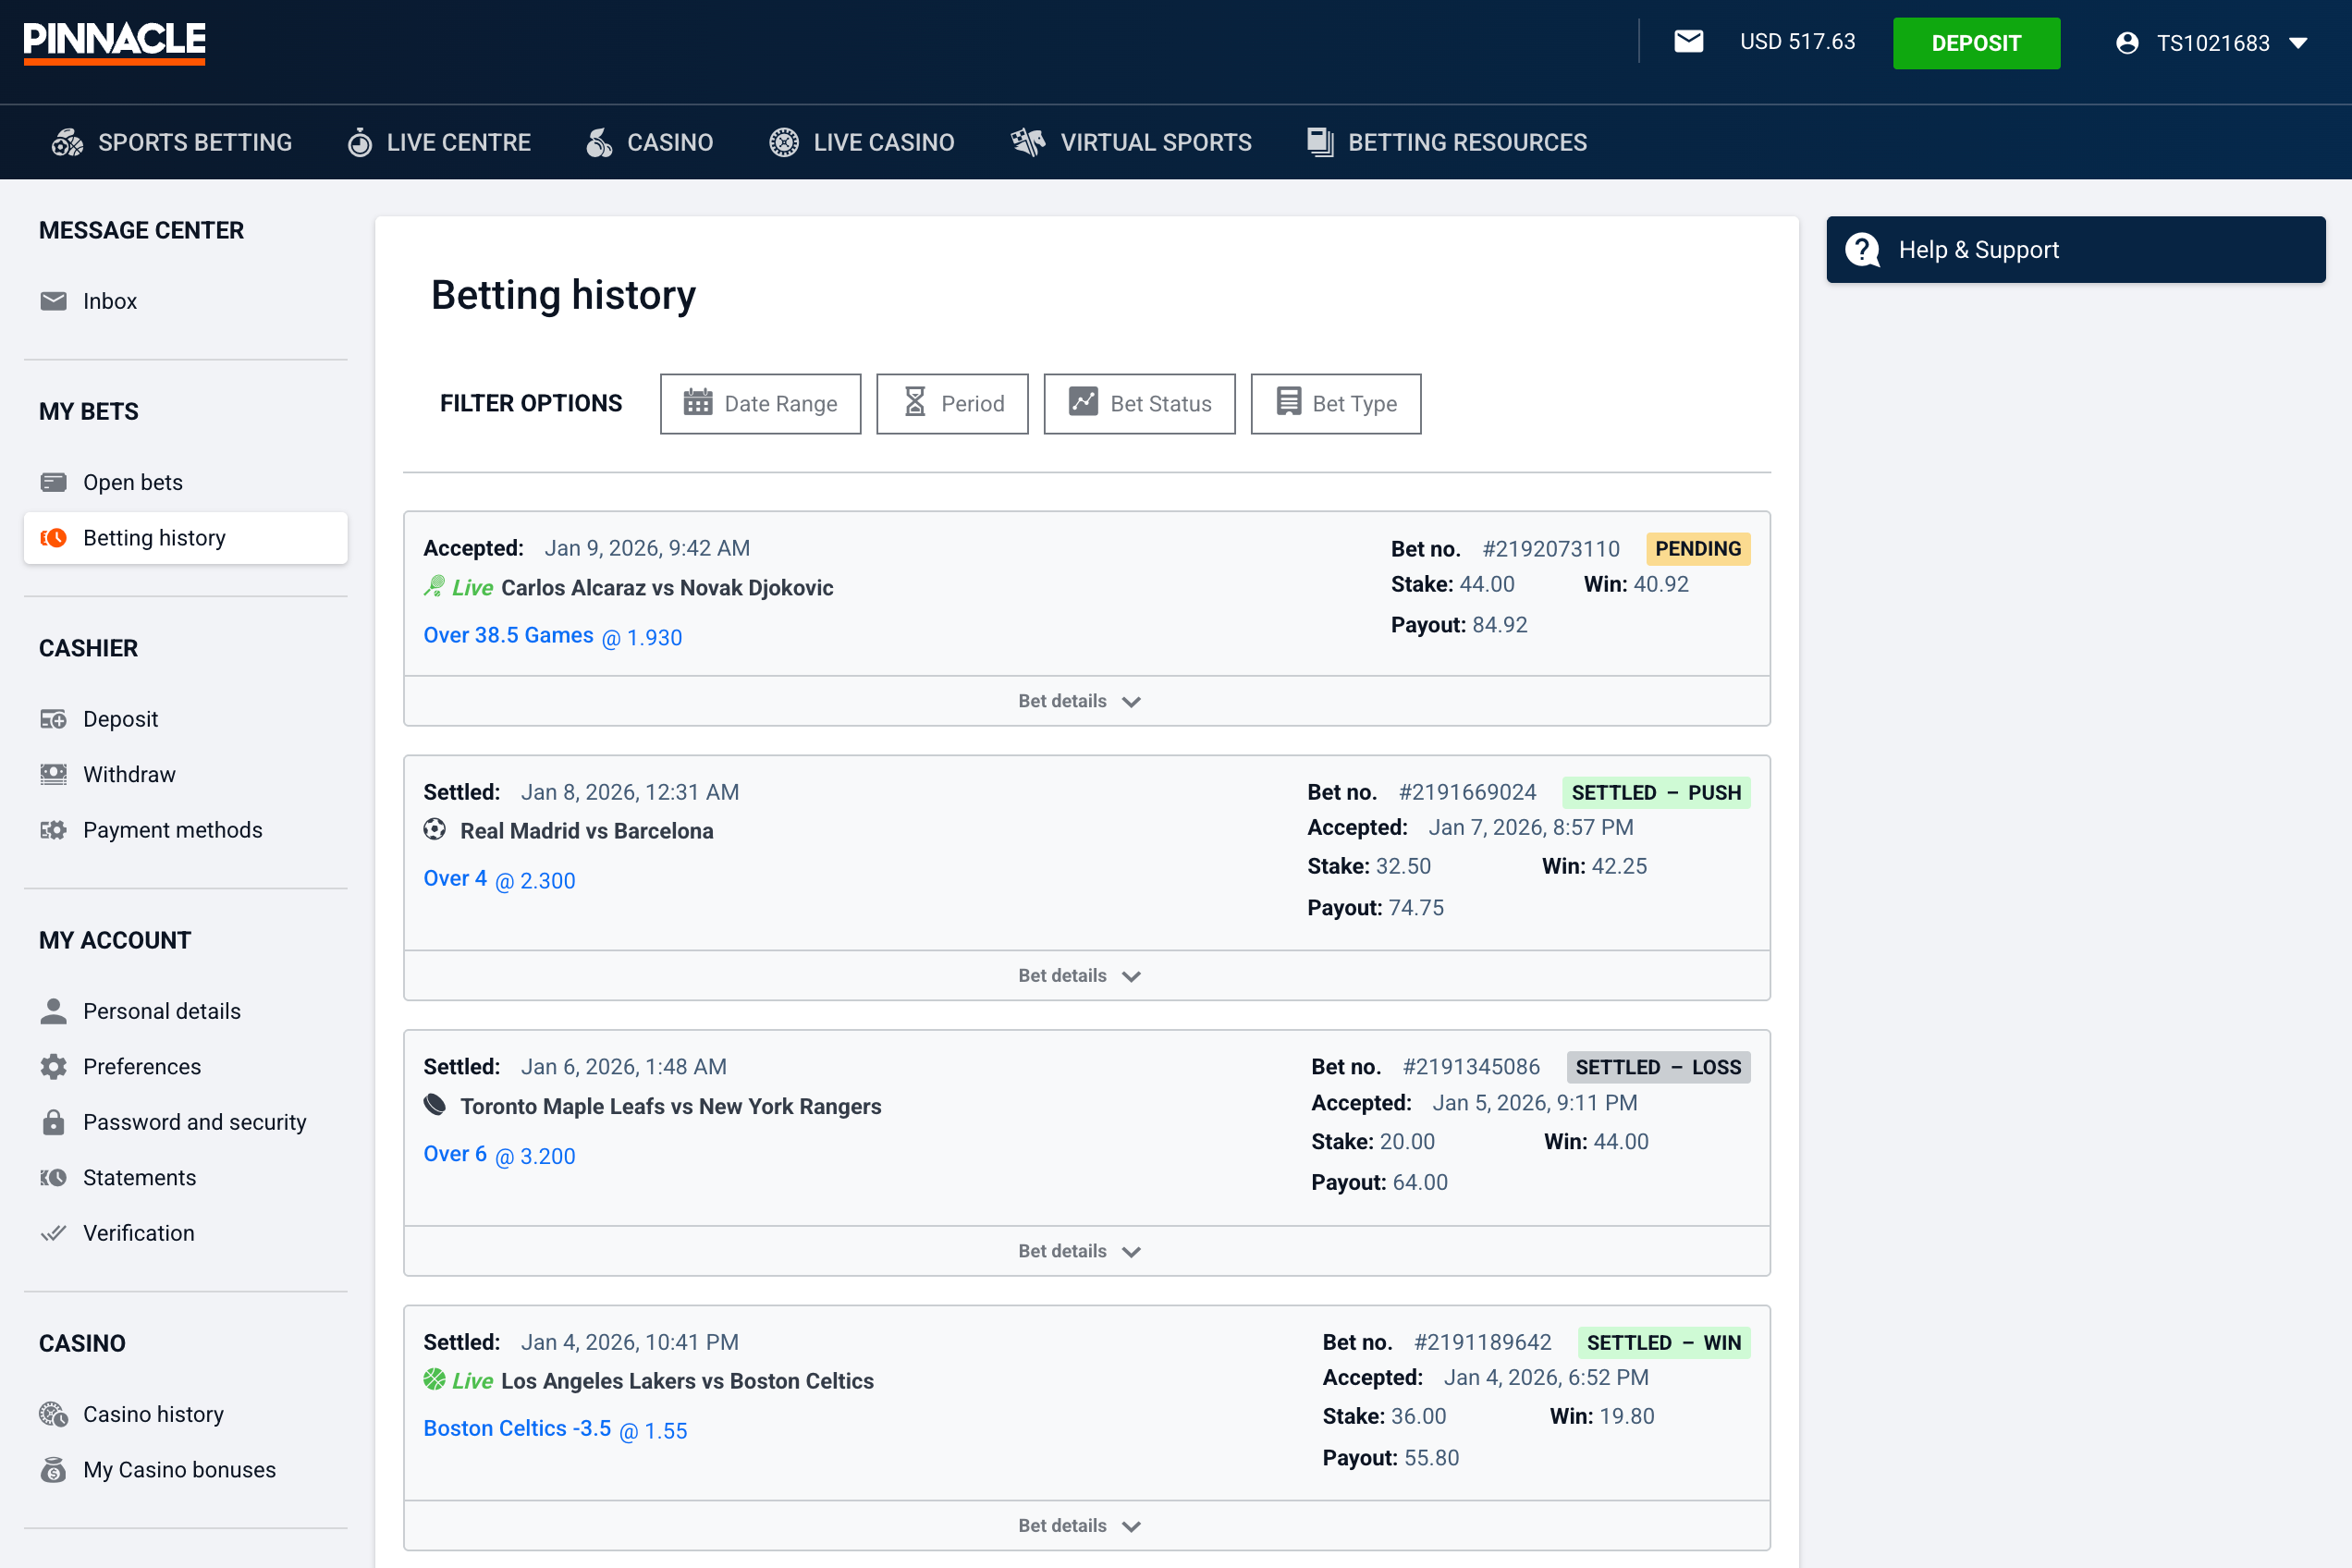This screenshot has width=2352, height=1568.
Task: Select the Casino history chip icon
Action: click(x=53, y=1413)
